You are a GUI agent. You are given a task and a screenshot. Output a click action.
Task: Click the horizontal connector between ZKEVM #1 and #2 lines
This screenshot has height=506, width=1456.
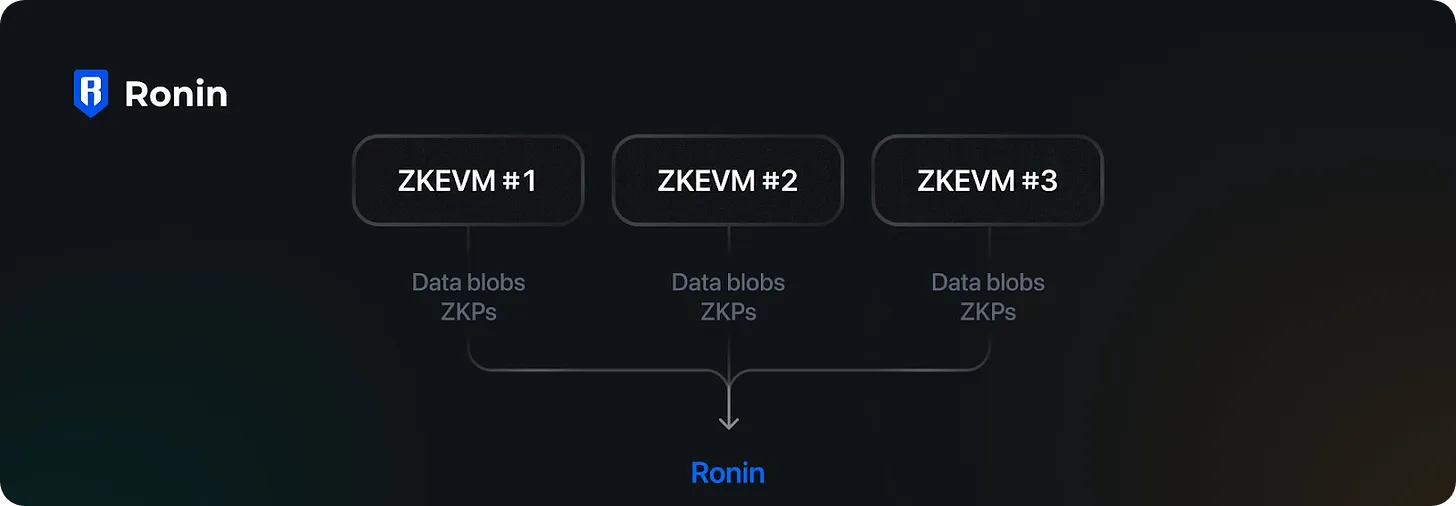click(598, 370)
